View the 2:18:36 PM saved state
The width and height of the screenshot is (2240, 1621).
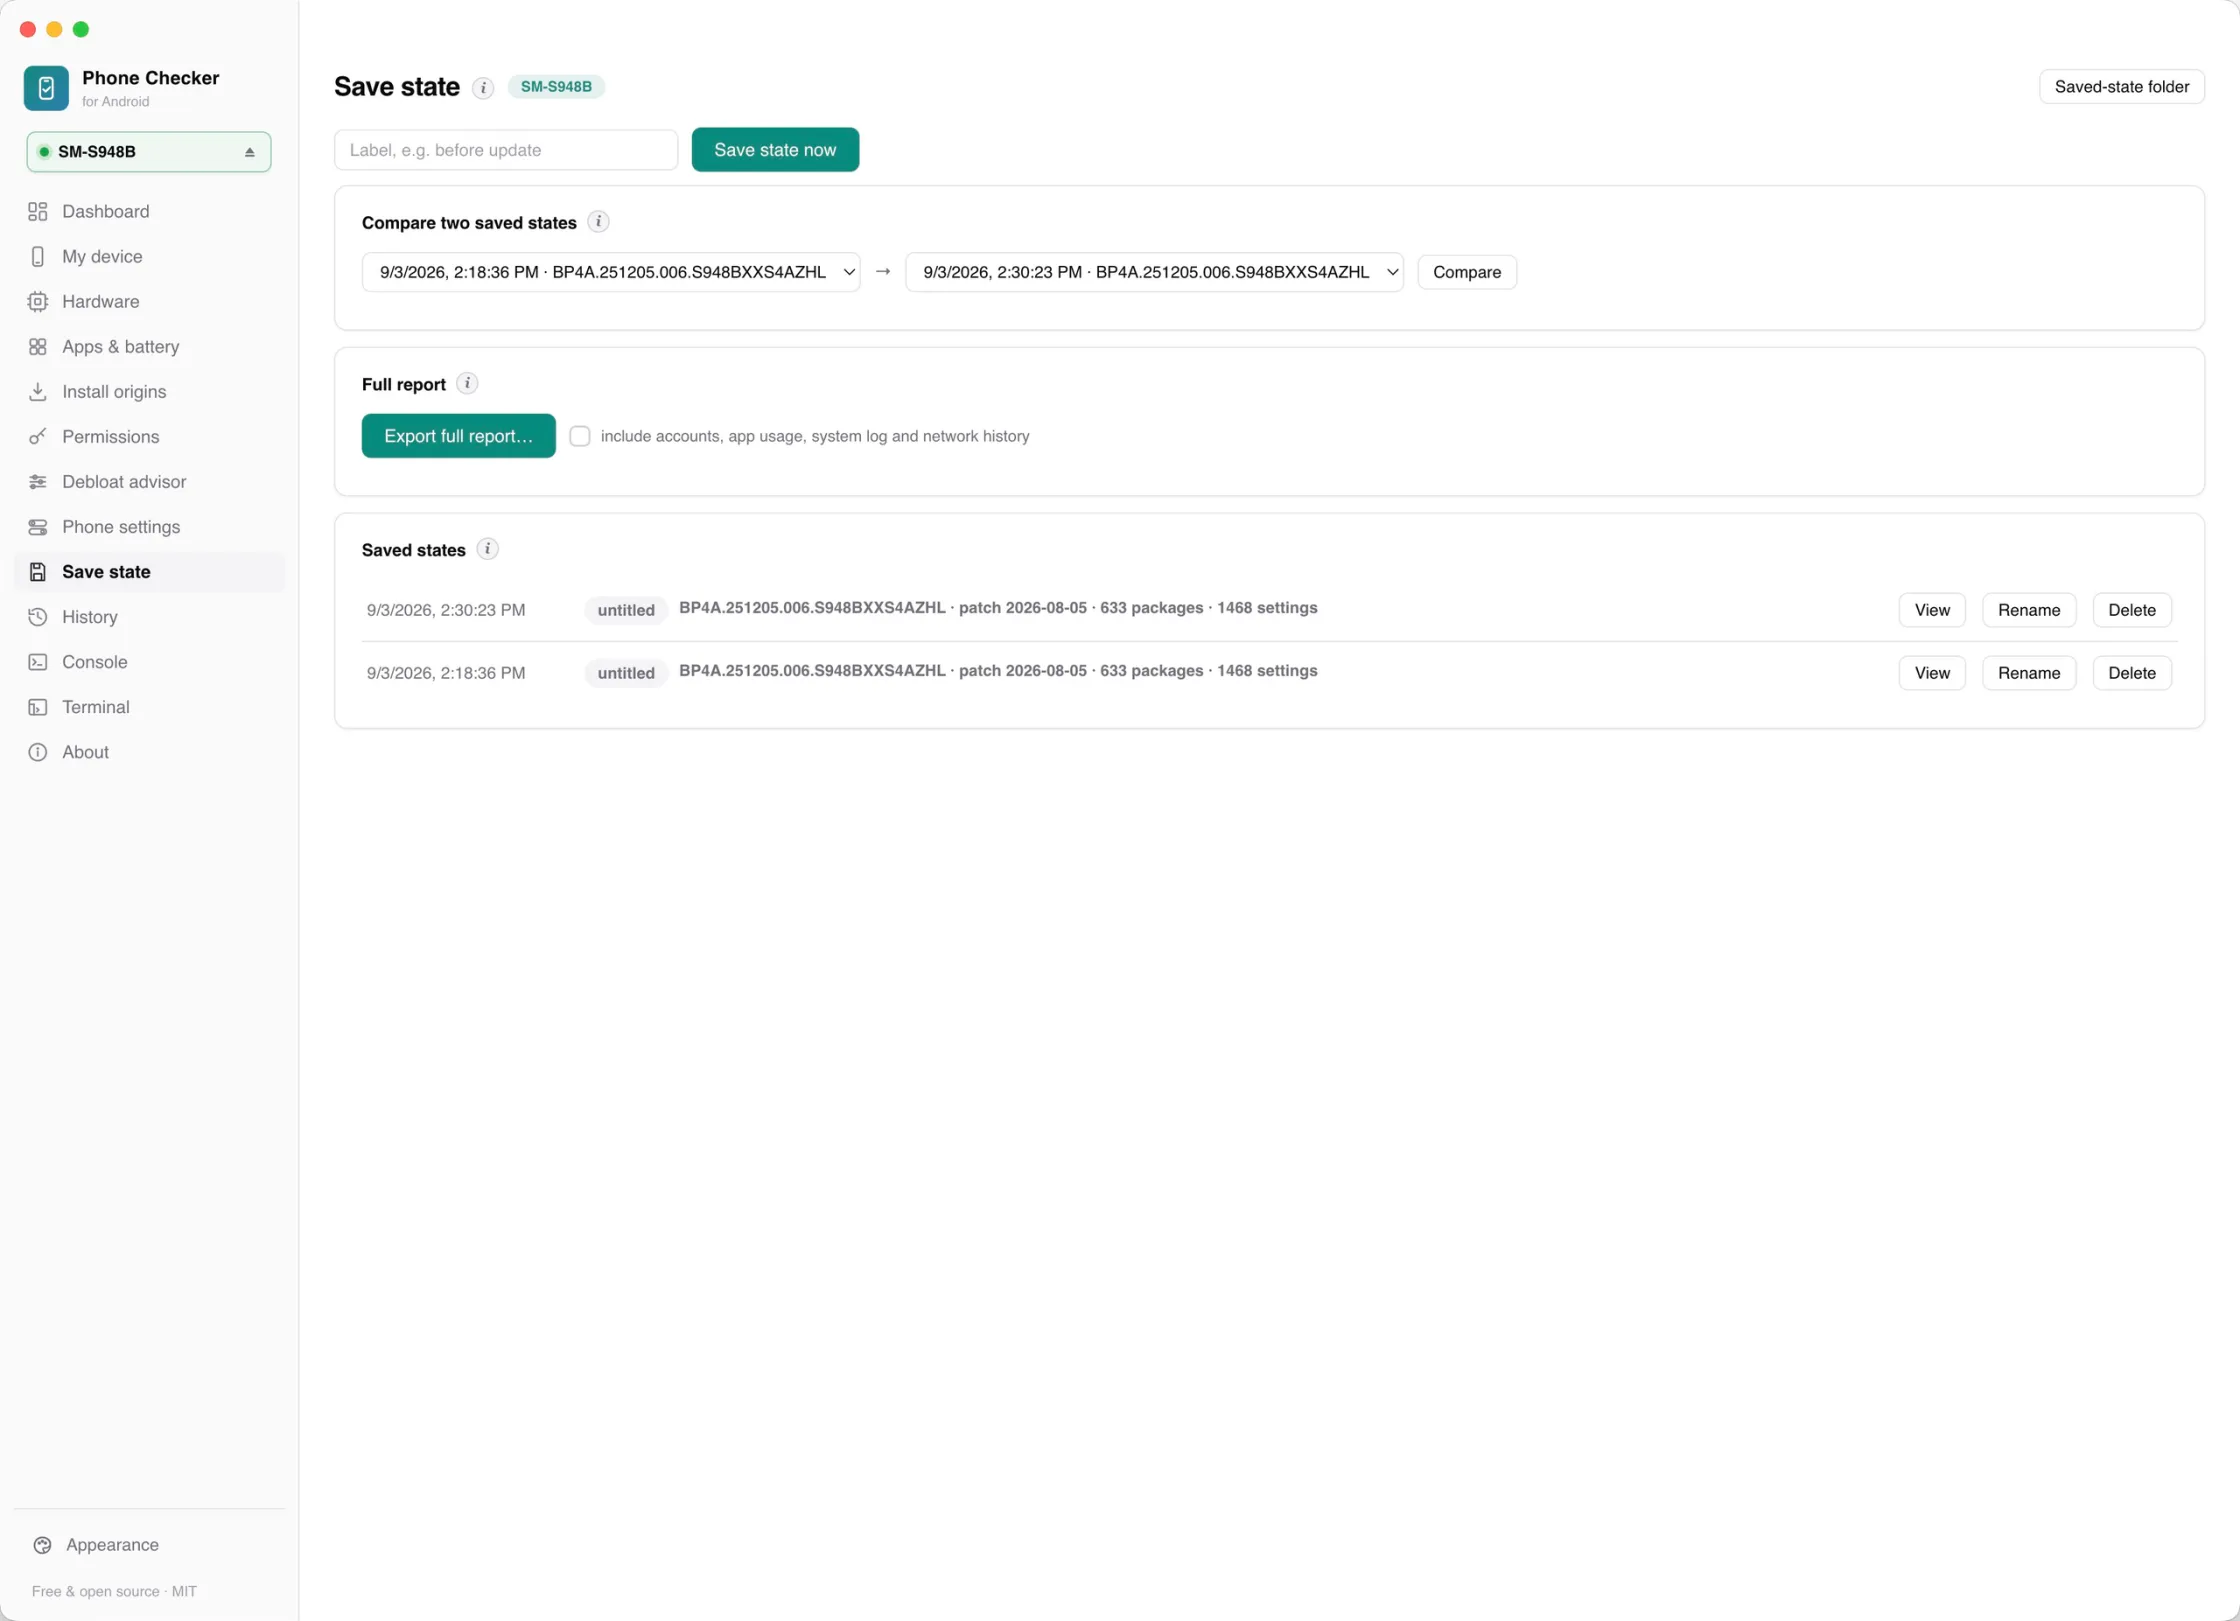click(x=1931, y=673)
